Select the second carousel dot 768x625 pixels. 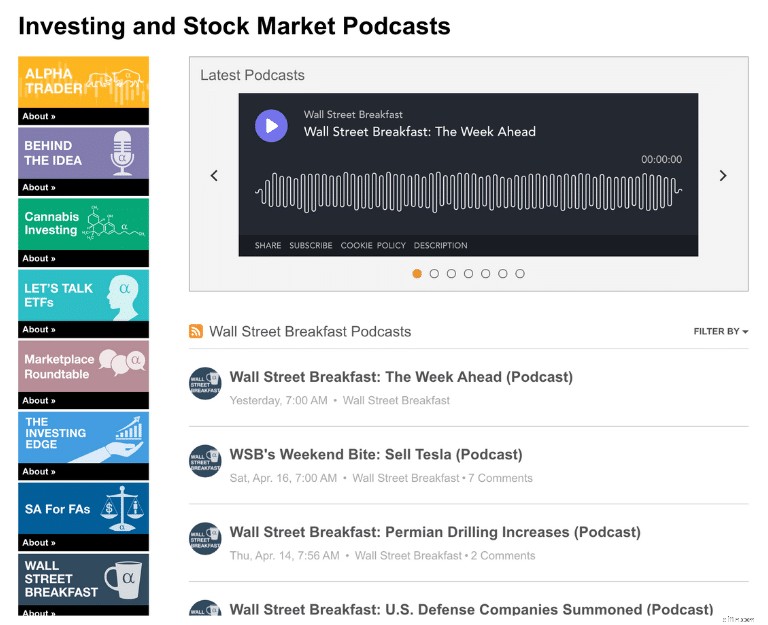pos(434,274)
